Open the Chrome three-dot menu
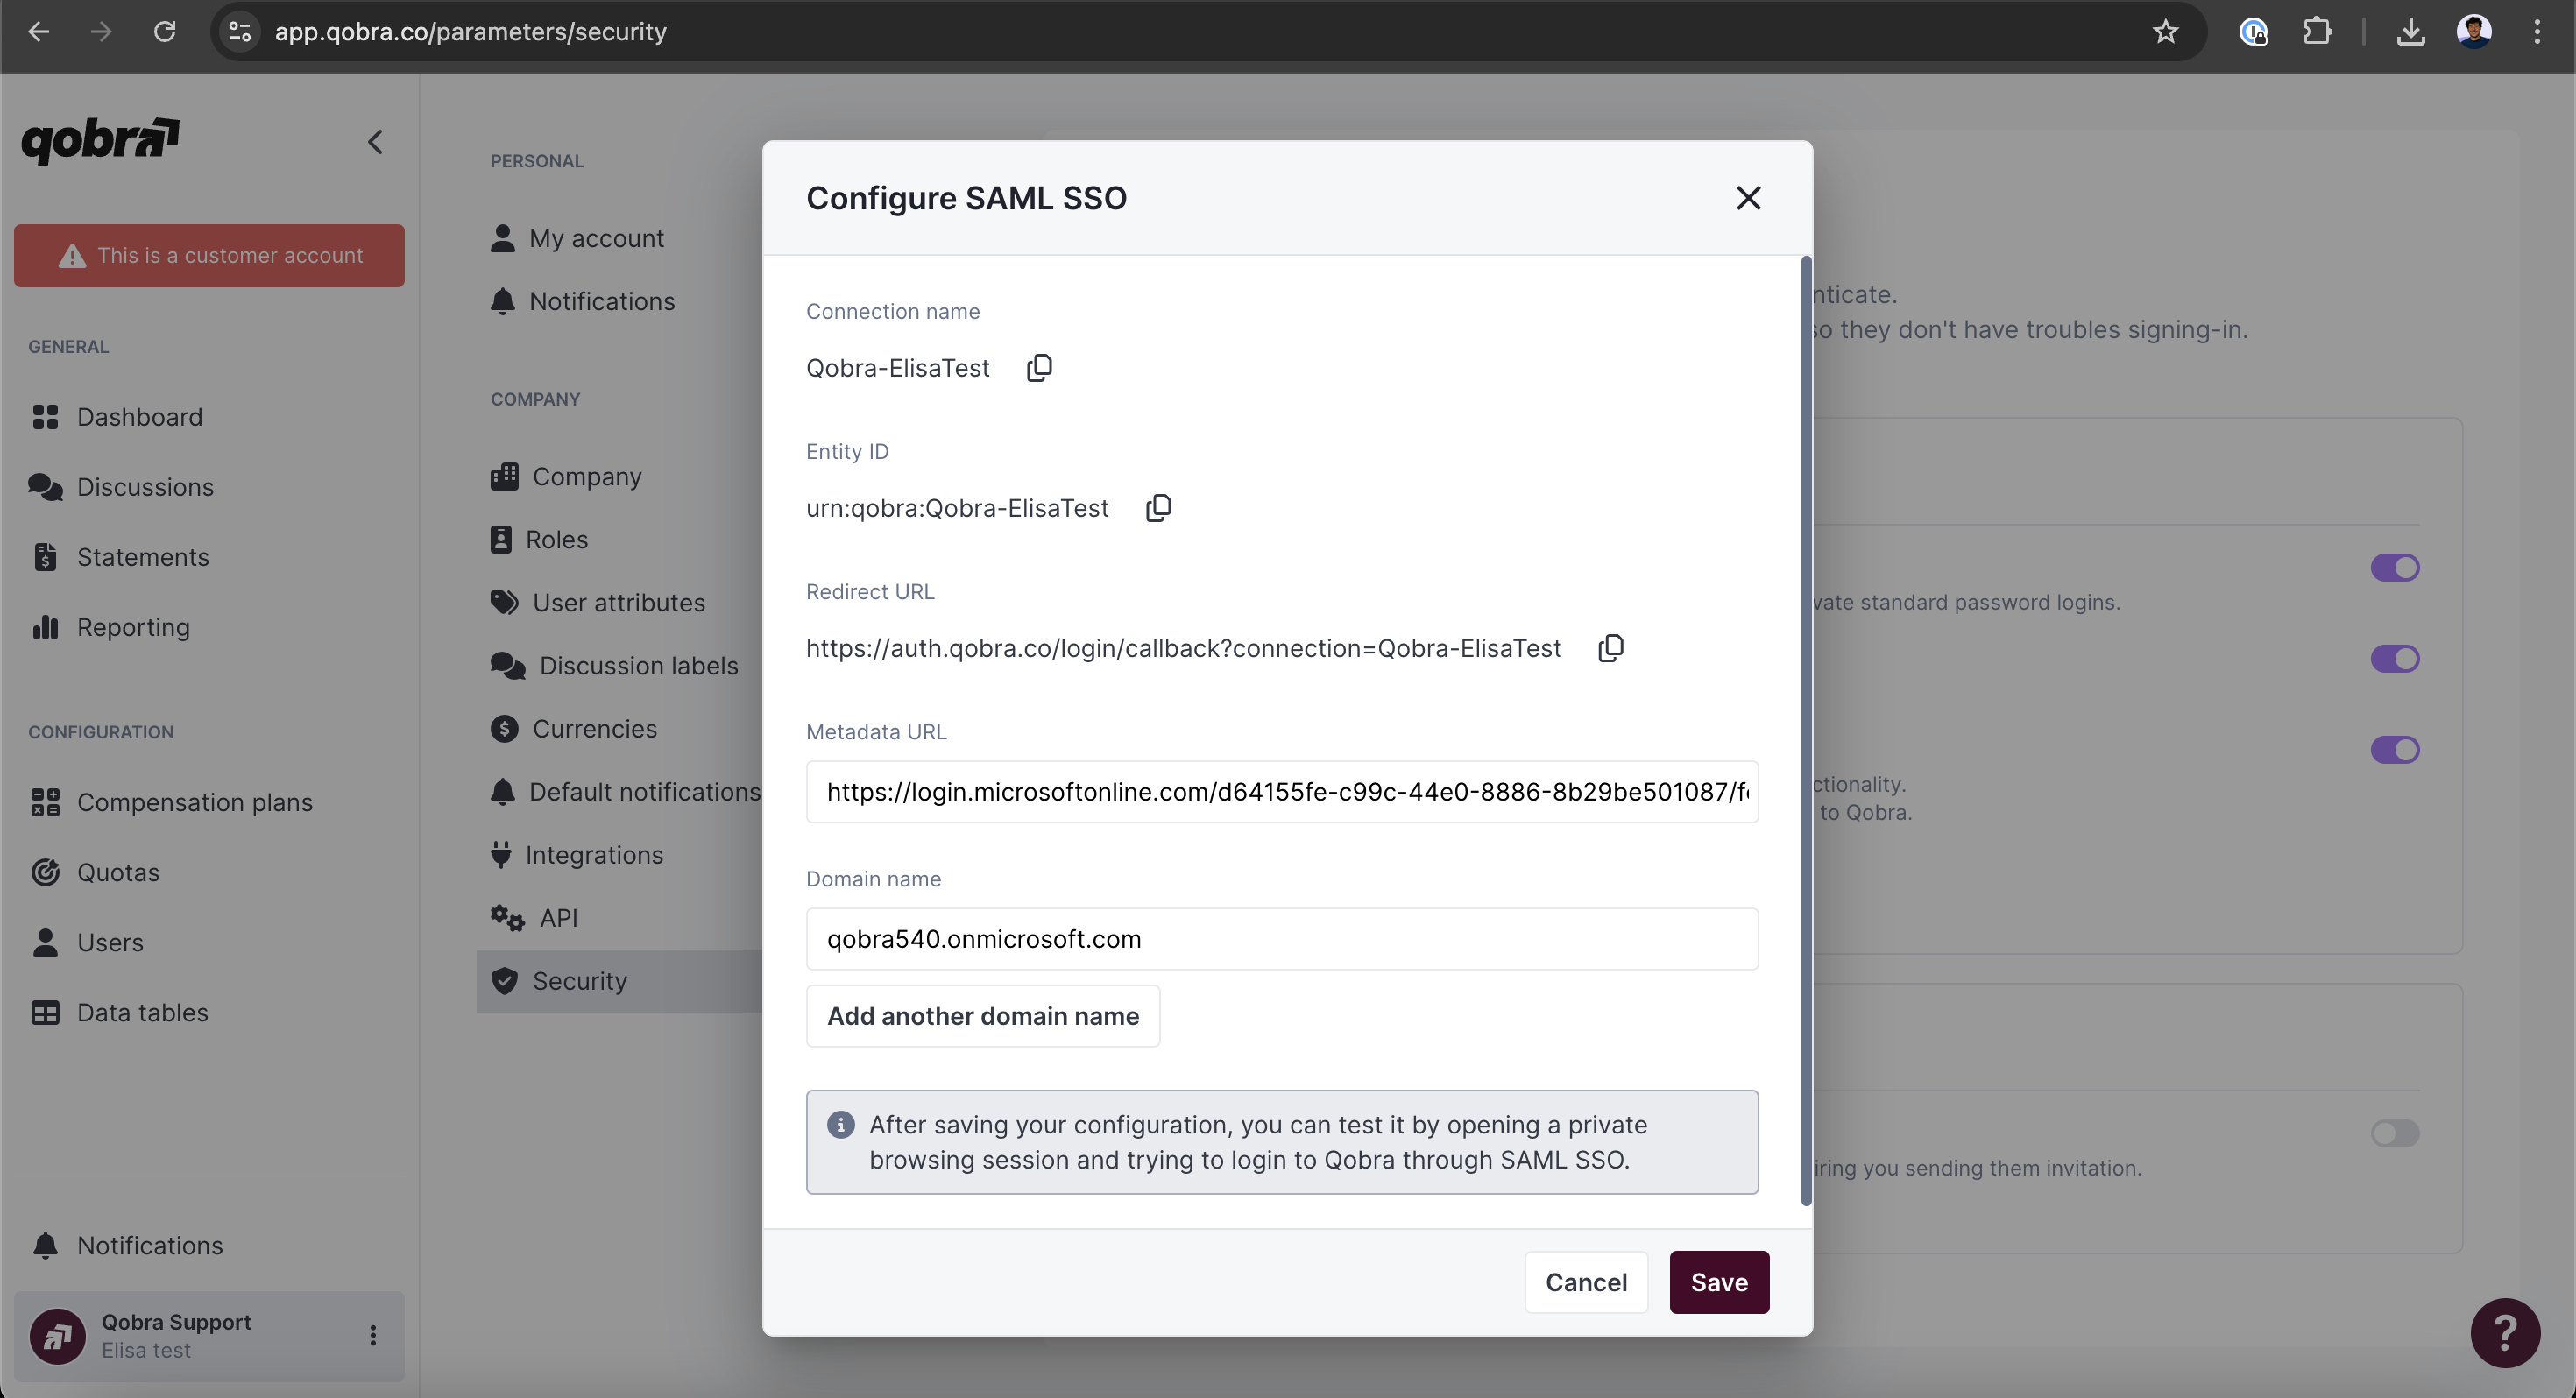Image resolution: width=2576 pixels, height=1398 pixels. click(2537, 32)
